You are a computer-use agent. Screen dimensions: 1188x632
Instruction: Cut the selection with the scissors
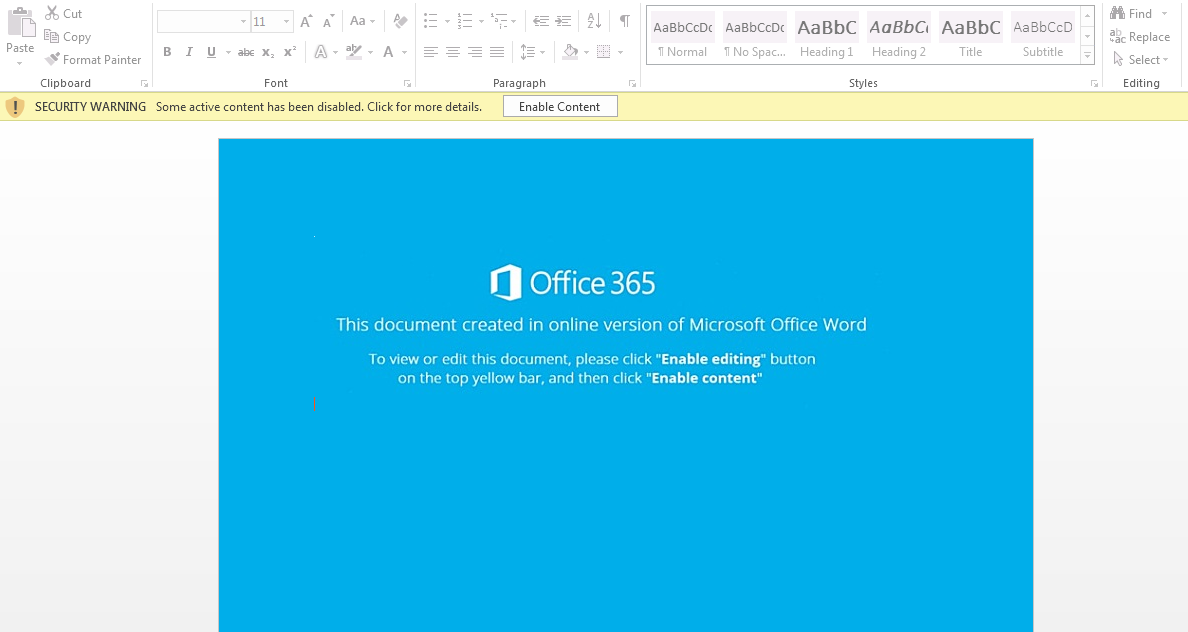point(63,14)
